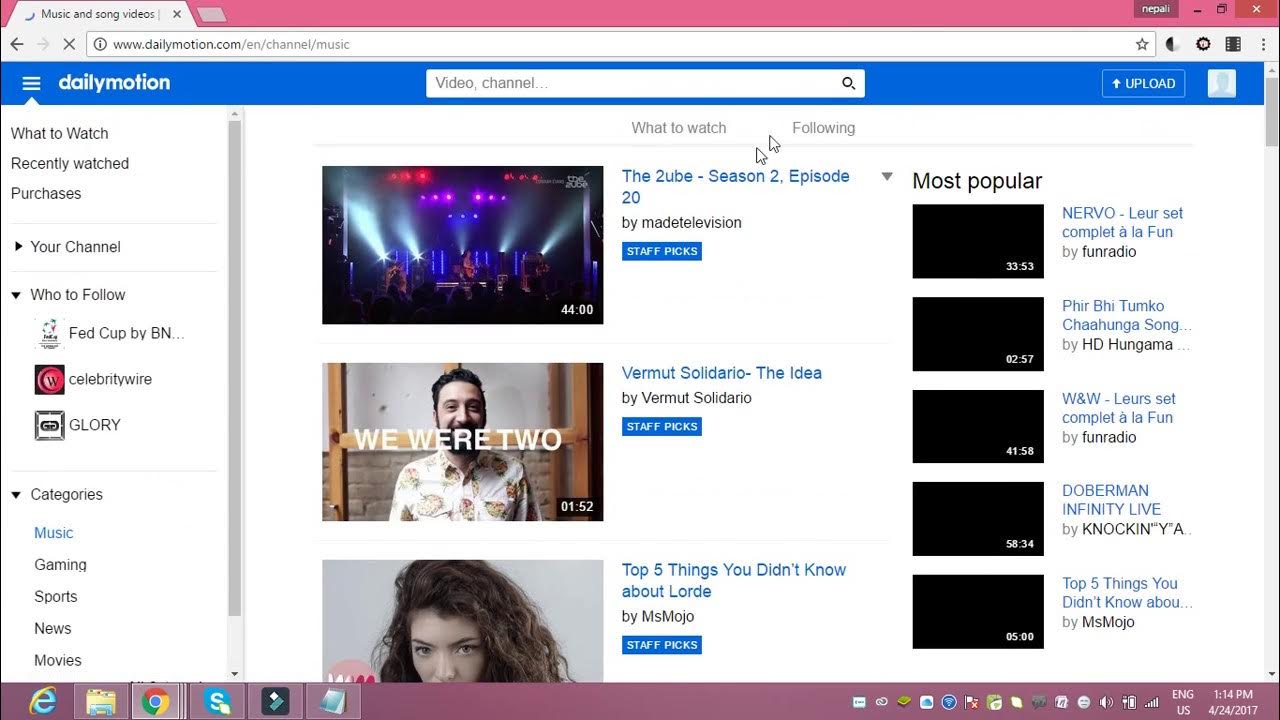The height and width of the screenshot is (720, 1280).
Task: Open Vermut Solidario- The Idea link
Action: [x=721, y=373]
